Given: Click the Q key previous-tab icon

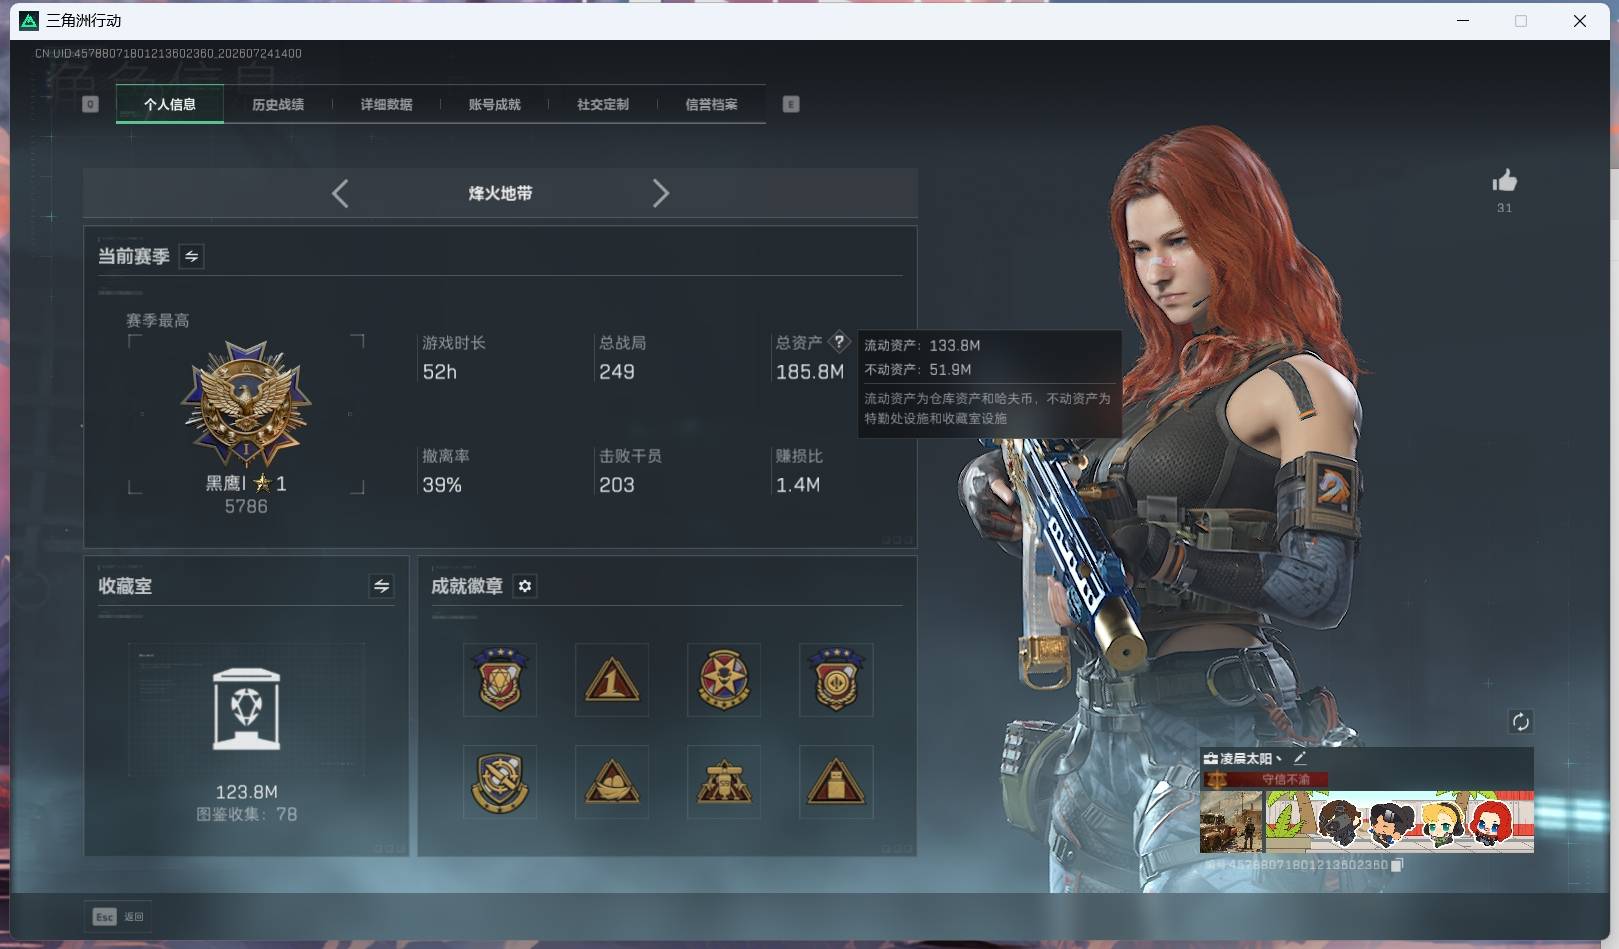Looking at the screenshot, I should click(90, 104).
